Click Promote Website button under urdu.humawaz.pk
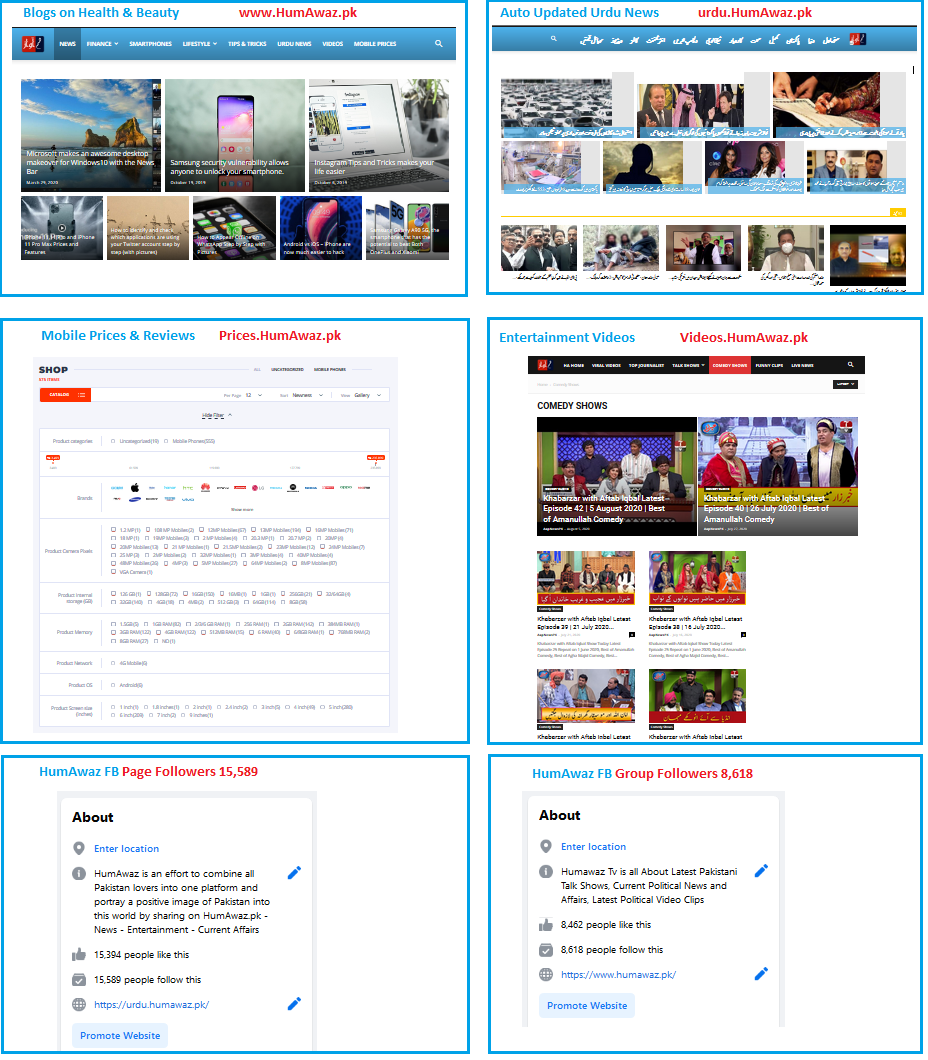This screenshot has height=1060, width=928. 120,1036
